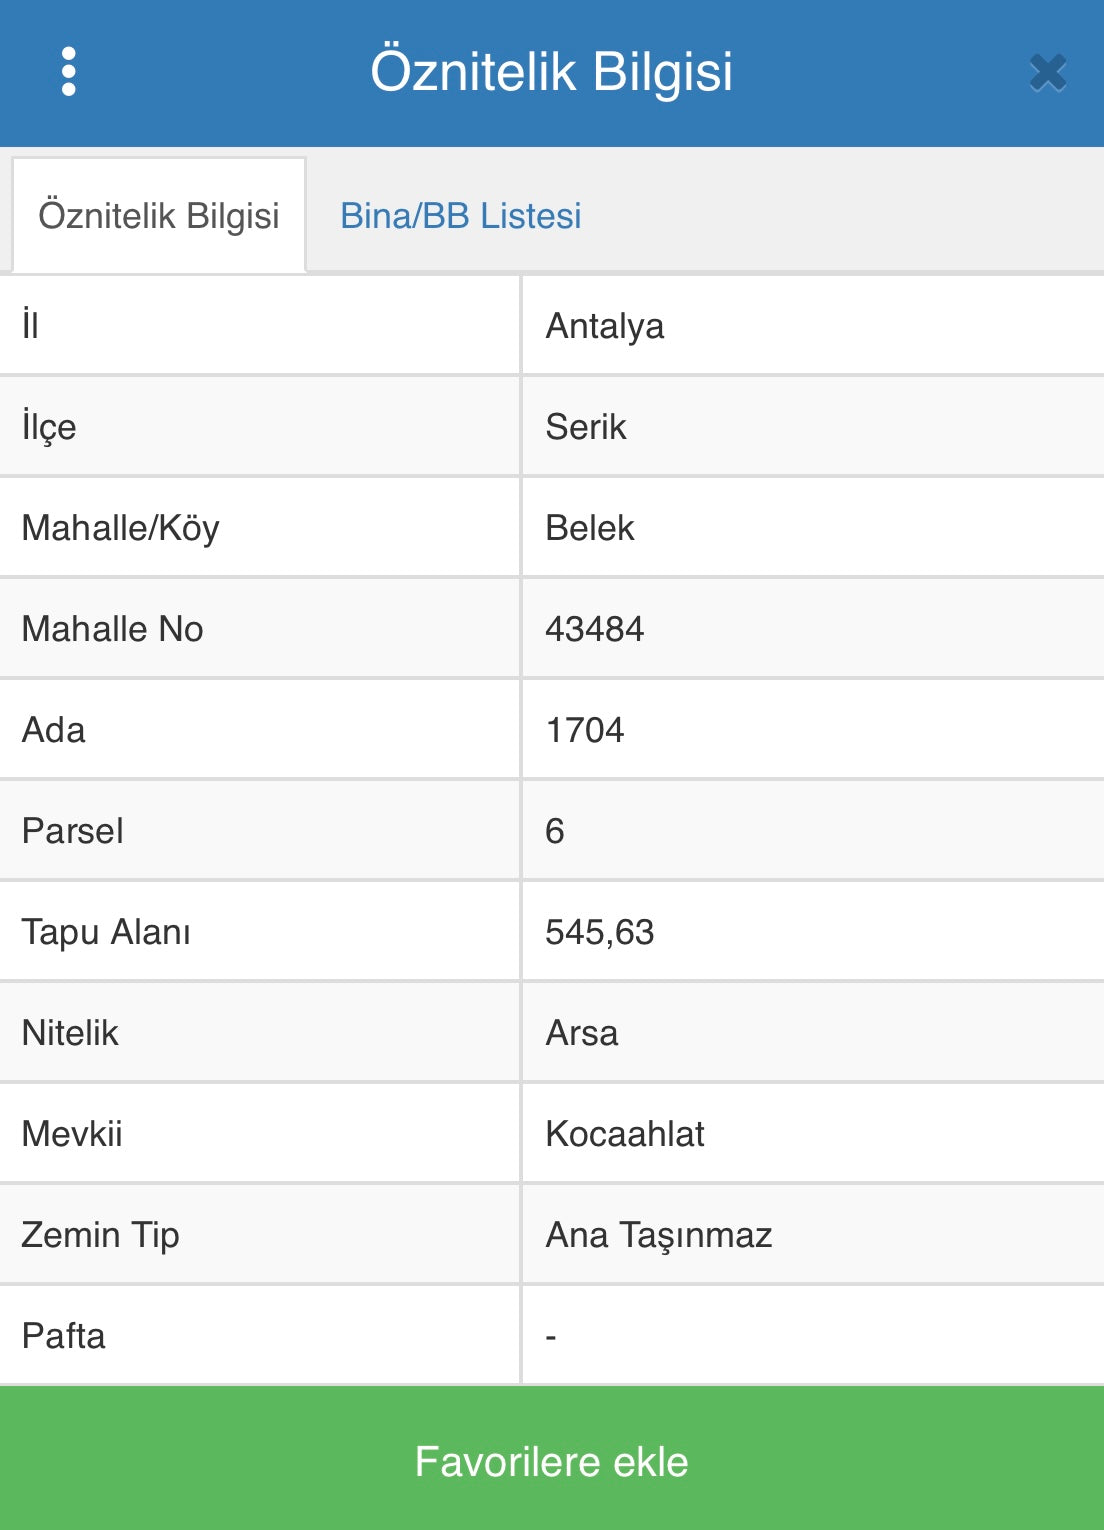
Task: Select the Ada value 1704
Action: coord(584,730)
